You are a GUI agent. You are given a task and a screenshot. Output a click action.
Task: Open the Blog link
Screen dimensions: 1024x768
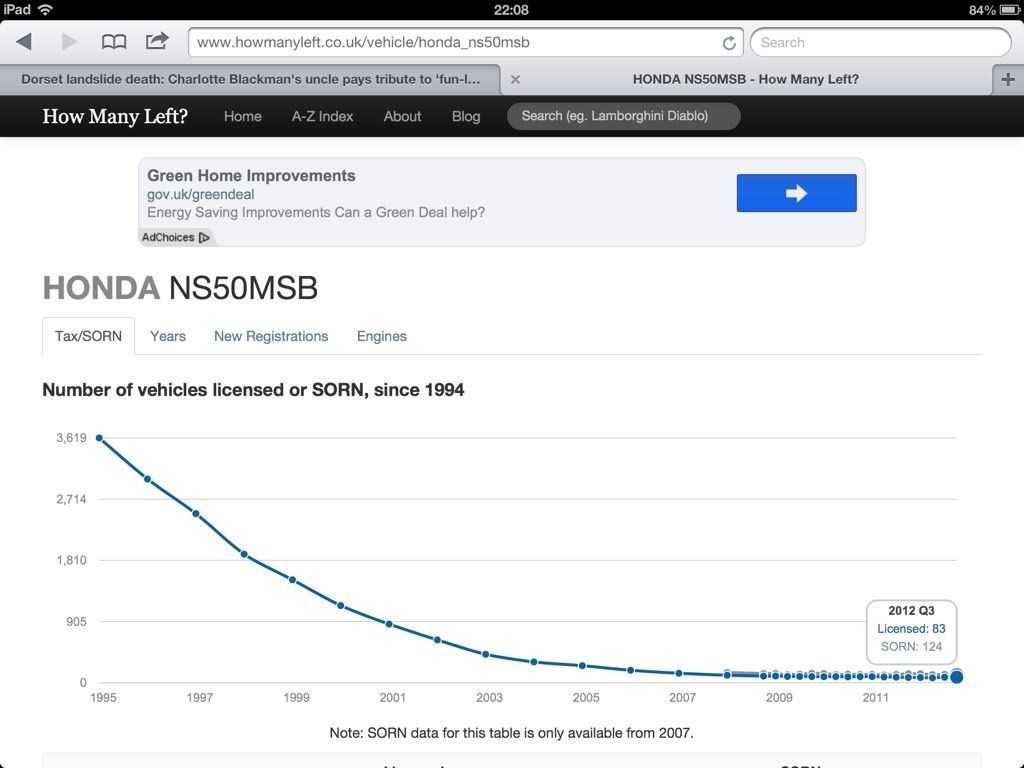click(466, 116)
